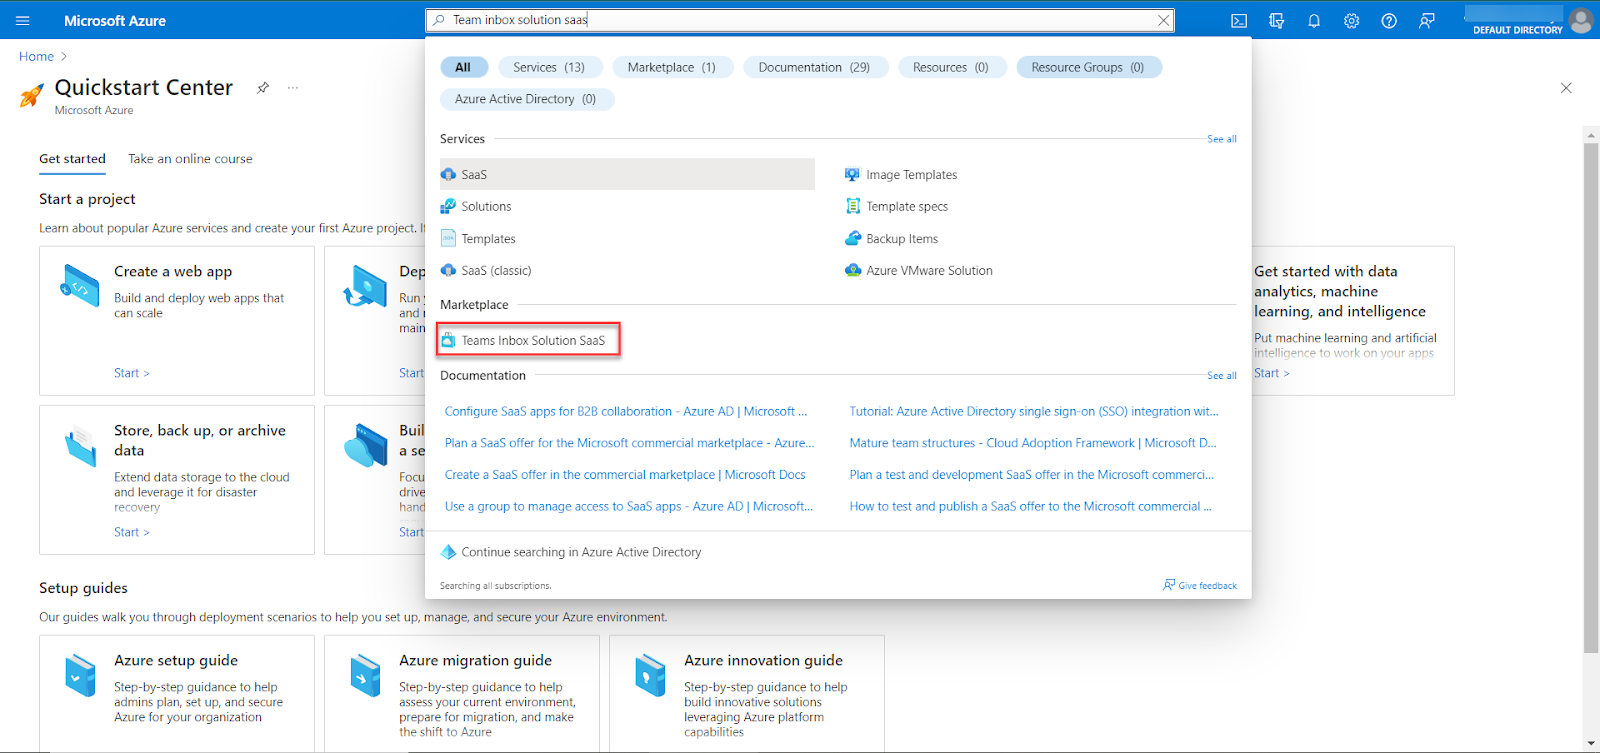Open the Azure migration guide card title

pyautogui.click(x=476, y=660)
